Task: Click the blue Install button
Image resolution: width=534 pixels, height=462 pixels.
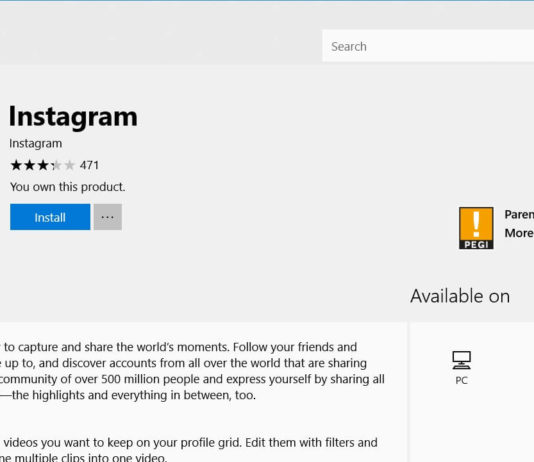Action: 50,217
